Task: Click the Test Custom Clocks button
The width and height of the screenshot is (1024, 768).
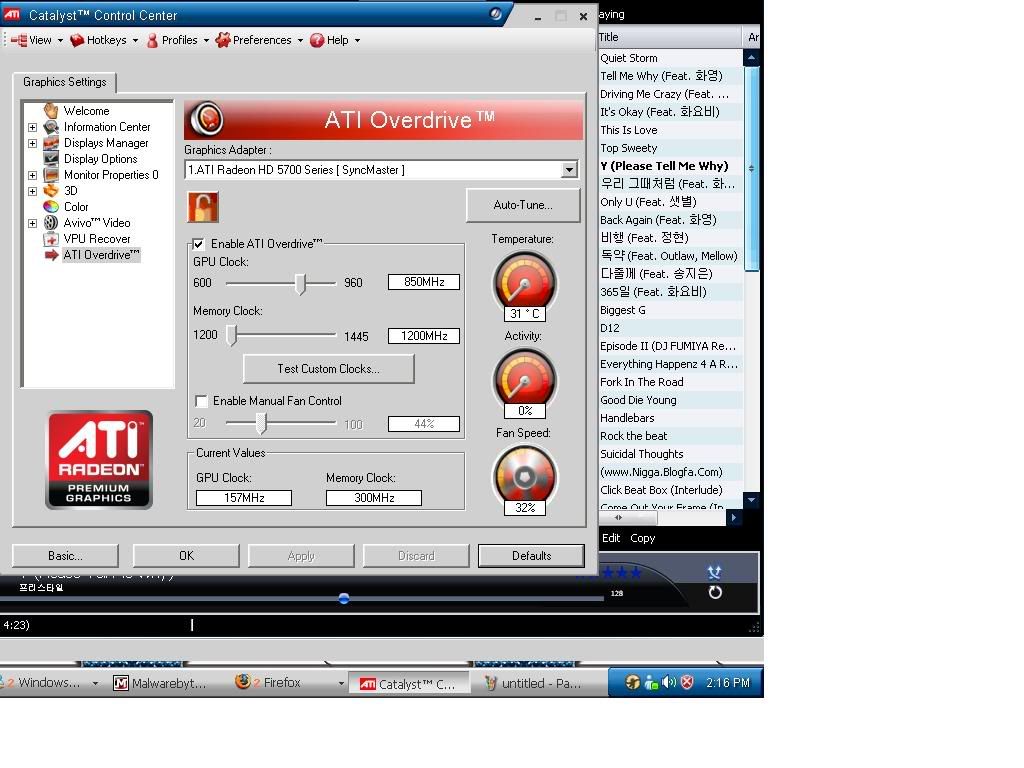Action: click(328, 368)
